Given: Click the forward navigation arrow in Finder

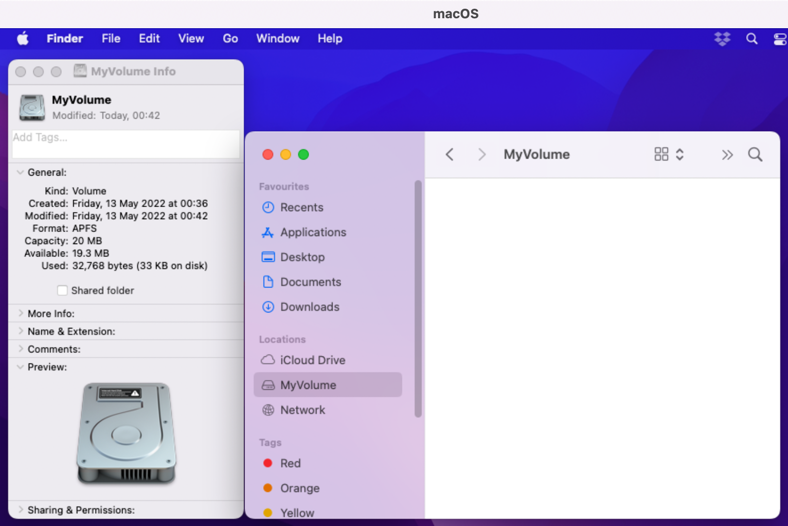Looking at the screenshot, I should point(481,155).
